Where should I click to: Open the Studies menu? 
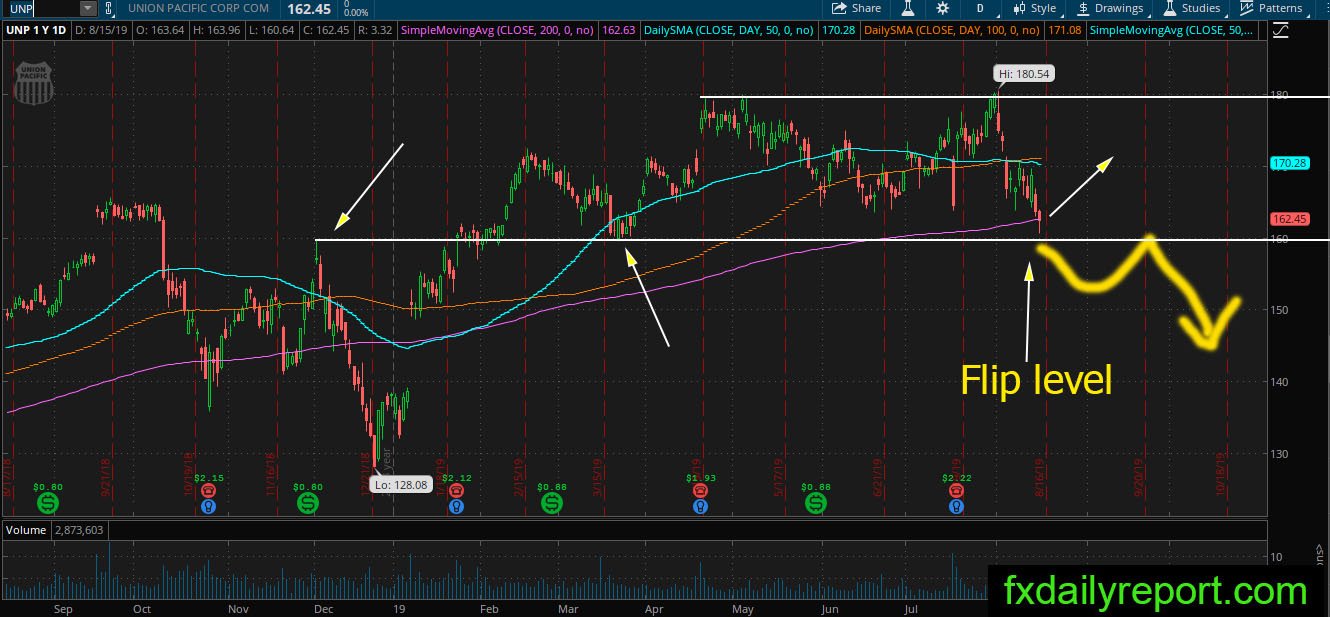pyautogui.click(x=1192, y=8)
